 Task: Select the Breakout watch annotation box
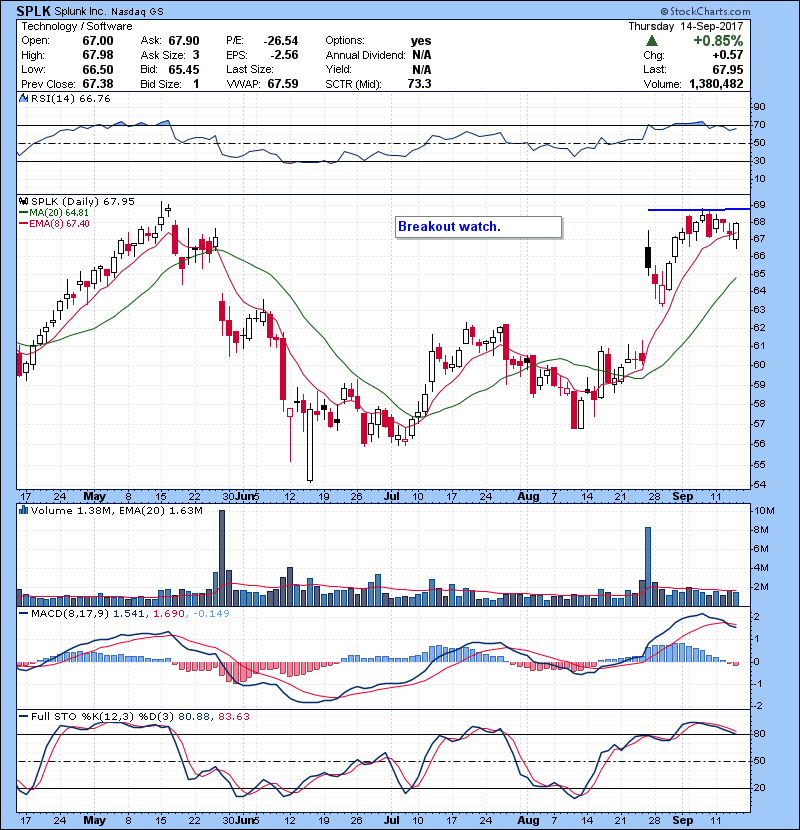478,227
